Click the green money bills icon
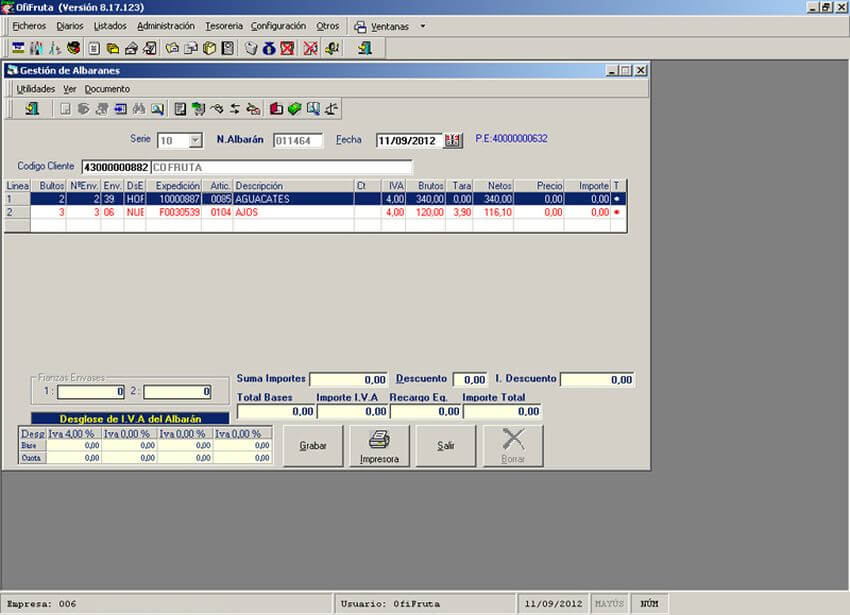The height and width of the screenshot is (615, 850). pos(294,109)
